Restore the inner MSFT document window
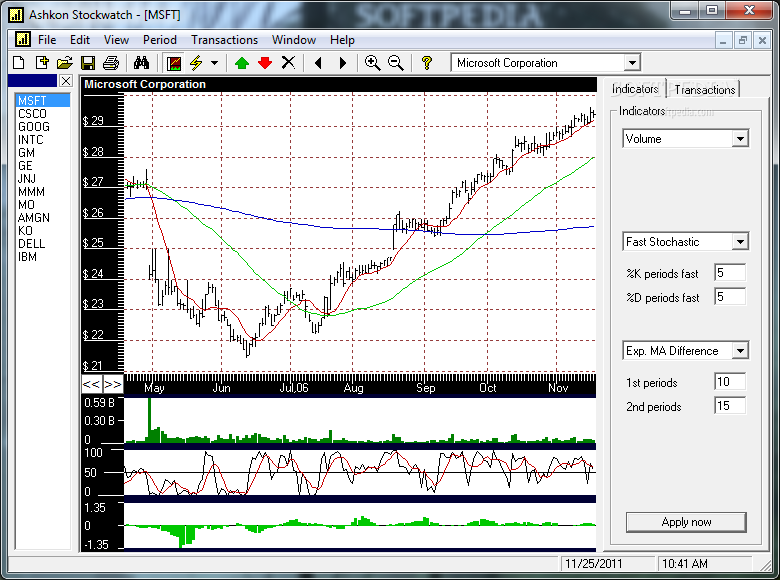780x580 pixels. pos(743,40)
